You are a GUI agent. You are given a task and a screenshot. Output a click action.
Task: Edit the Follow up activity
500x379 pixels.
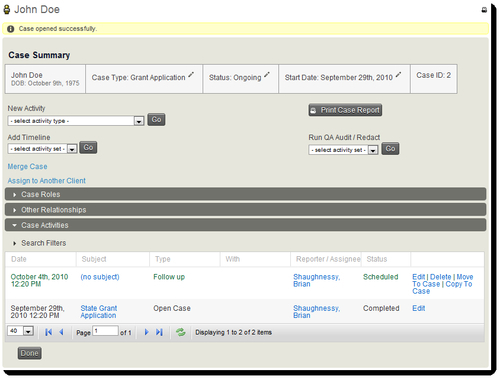[419, 277]
